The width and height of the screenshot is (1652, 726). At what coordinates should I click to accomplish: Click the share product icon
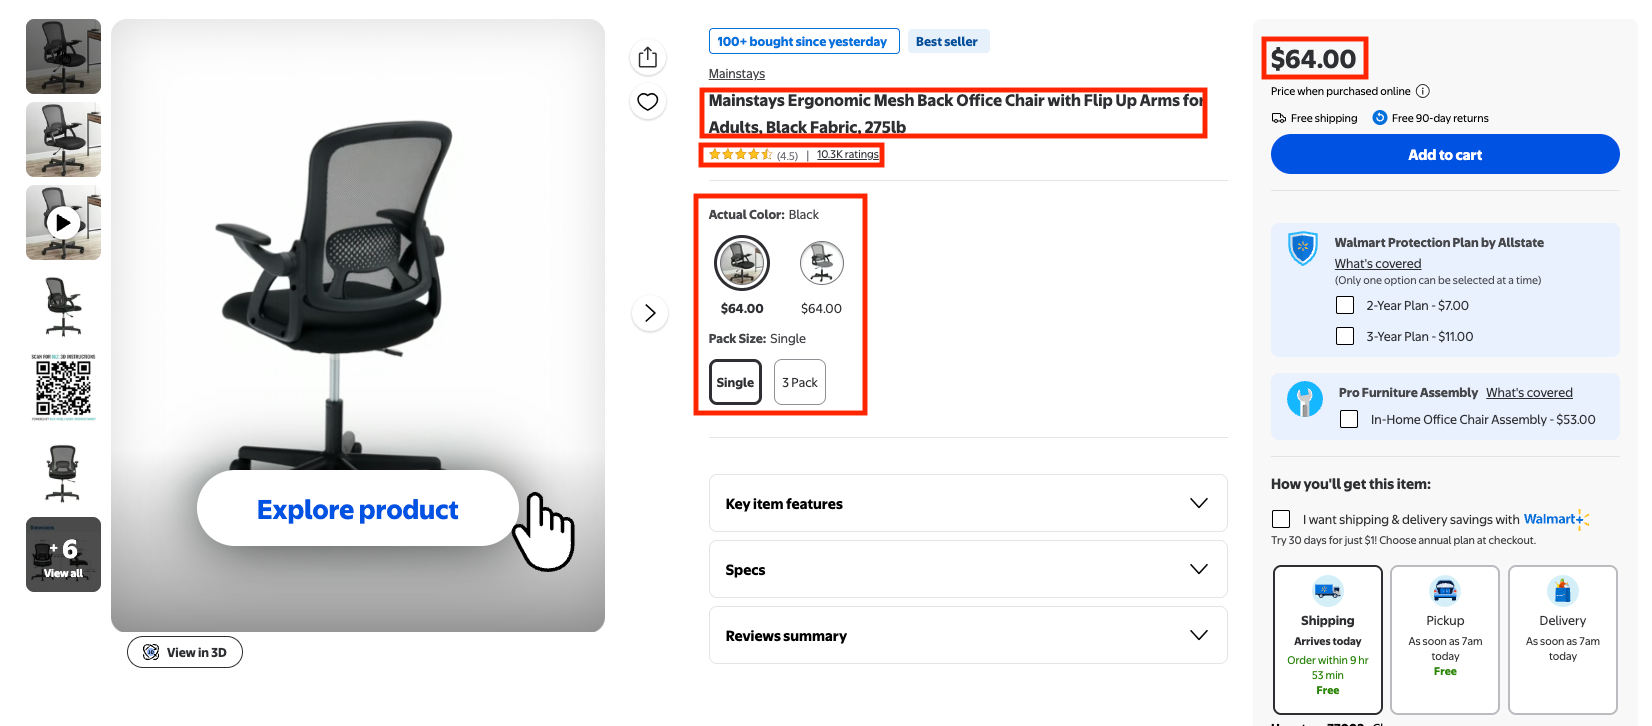pyautogui.click(x=648, y=58)
